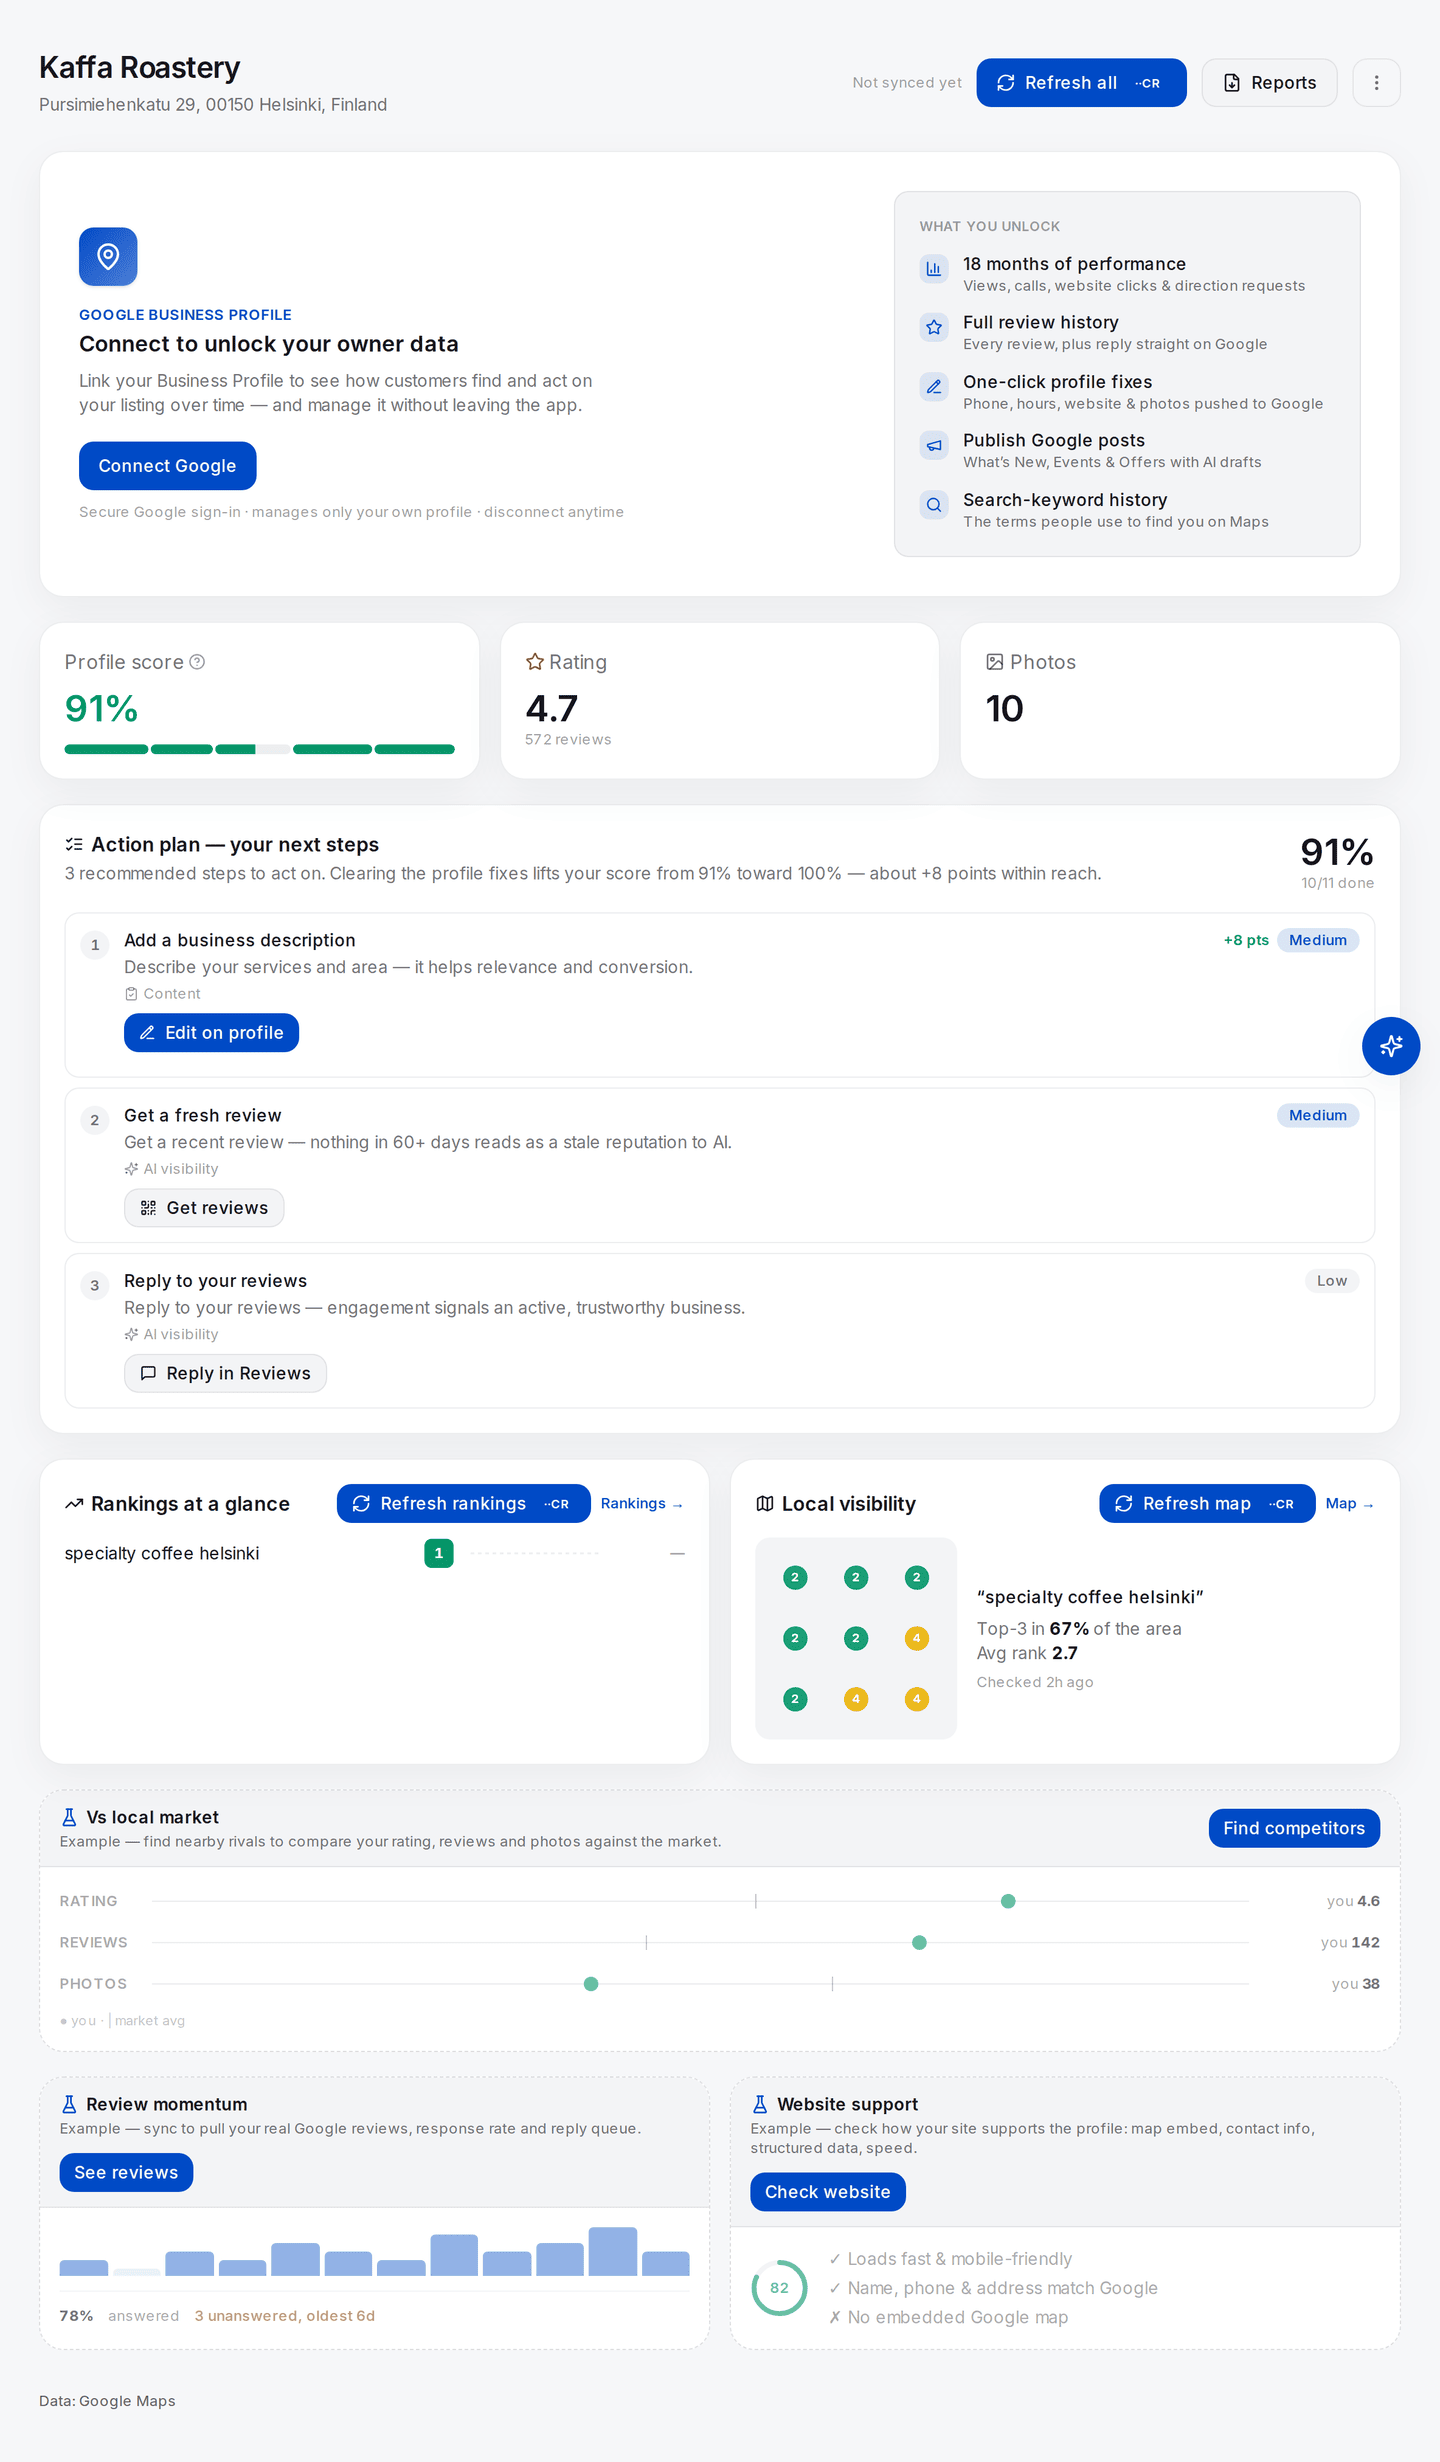
Task: Click the search icon beside Search-keyword history
Action: coord(934,505)
